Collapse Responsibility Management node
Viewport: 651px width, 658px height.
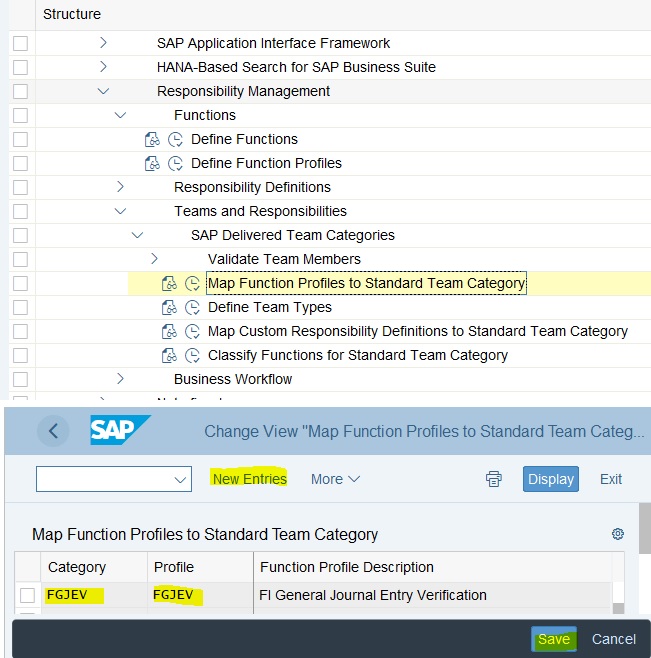point(103,91)
